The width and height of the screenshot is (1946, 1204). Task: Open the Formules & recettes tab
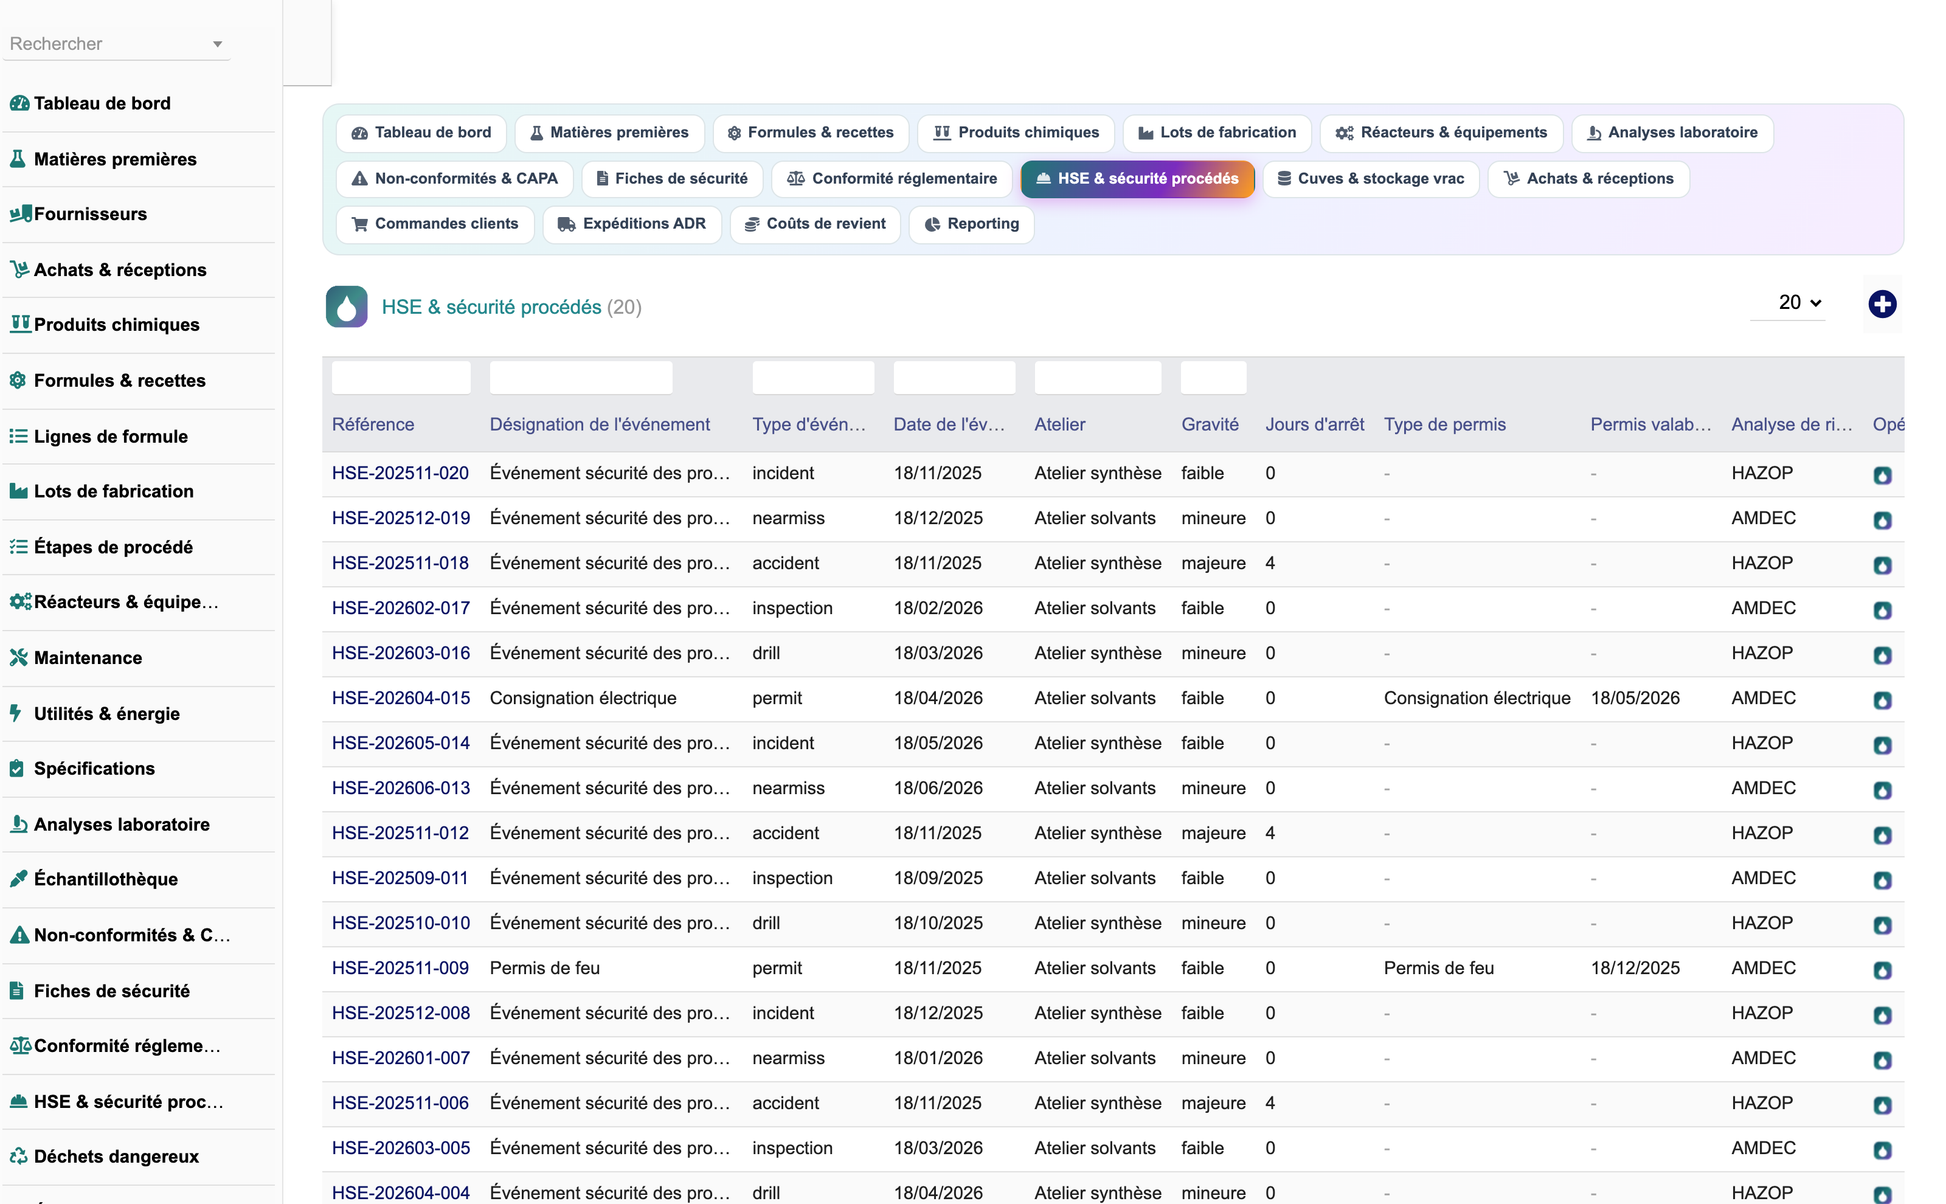coord(810,133)
